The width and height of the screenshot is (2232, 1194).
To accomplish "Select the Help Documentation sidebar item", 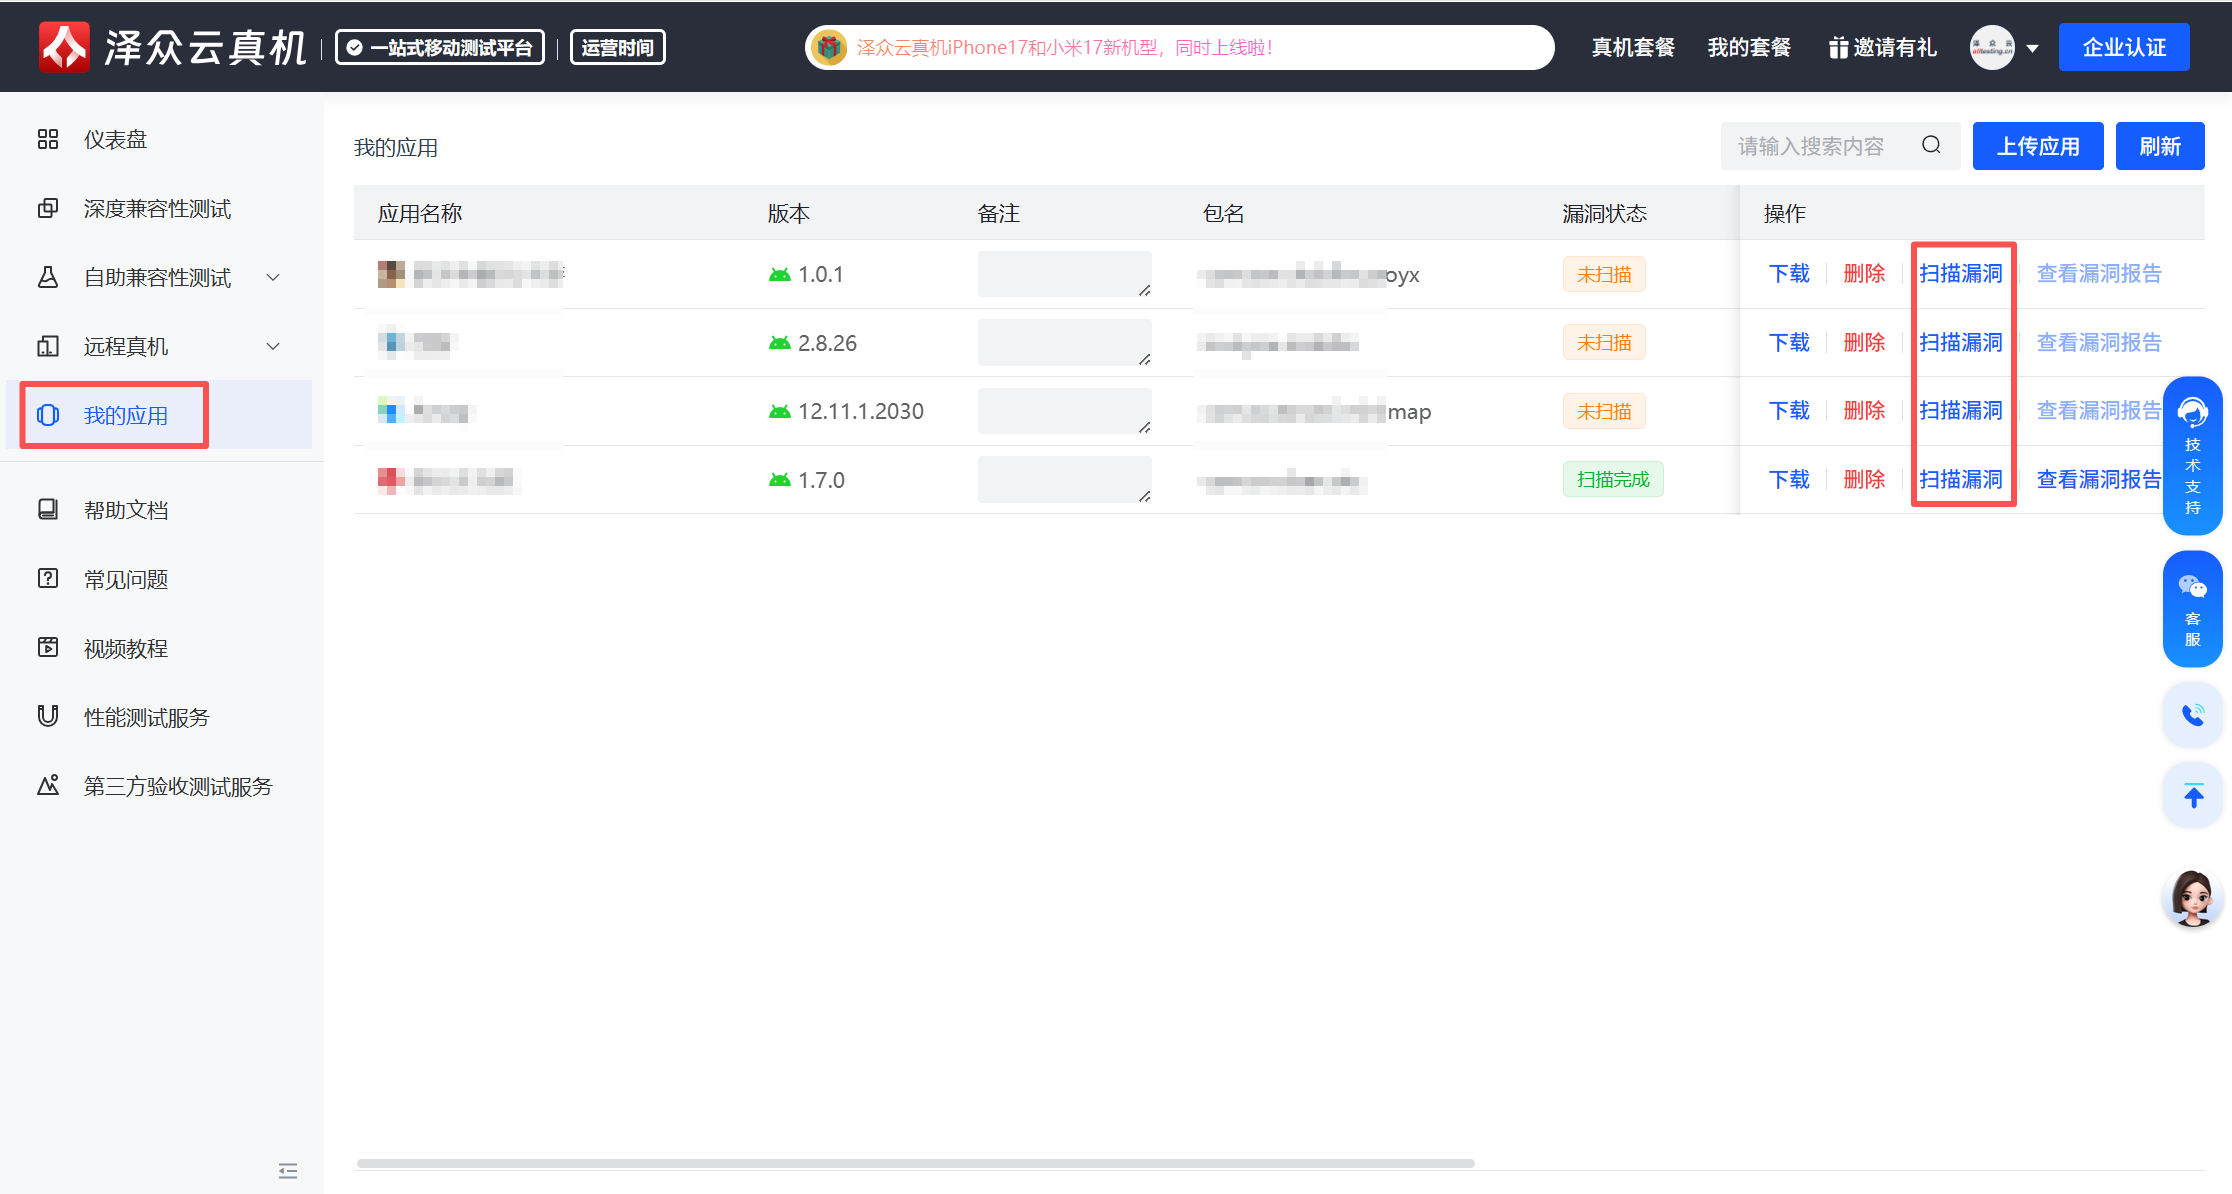I will 125,510.
